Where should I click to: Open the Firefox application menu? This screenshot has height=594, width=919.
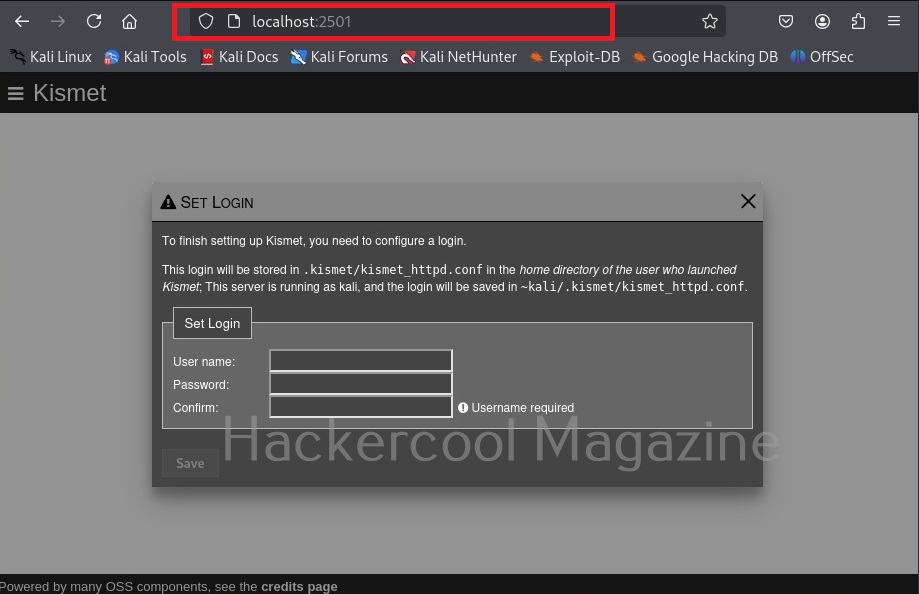[894, 22]
